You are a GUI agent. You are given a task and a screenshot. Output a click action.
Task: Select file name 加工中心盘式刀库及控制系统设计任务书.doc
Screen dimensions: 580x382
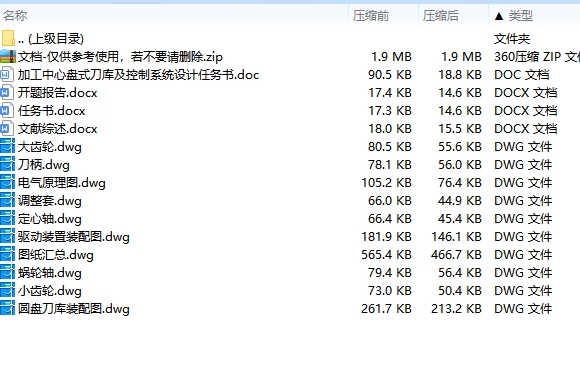[138, 75]
